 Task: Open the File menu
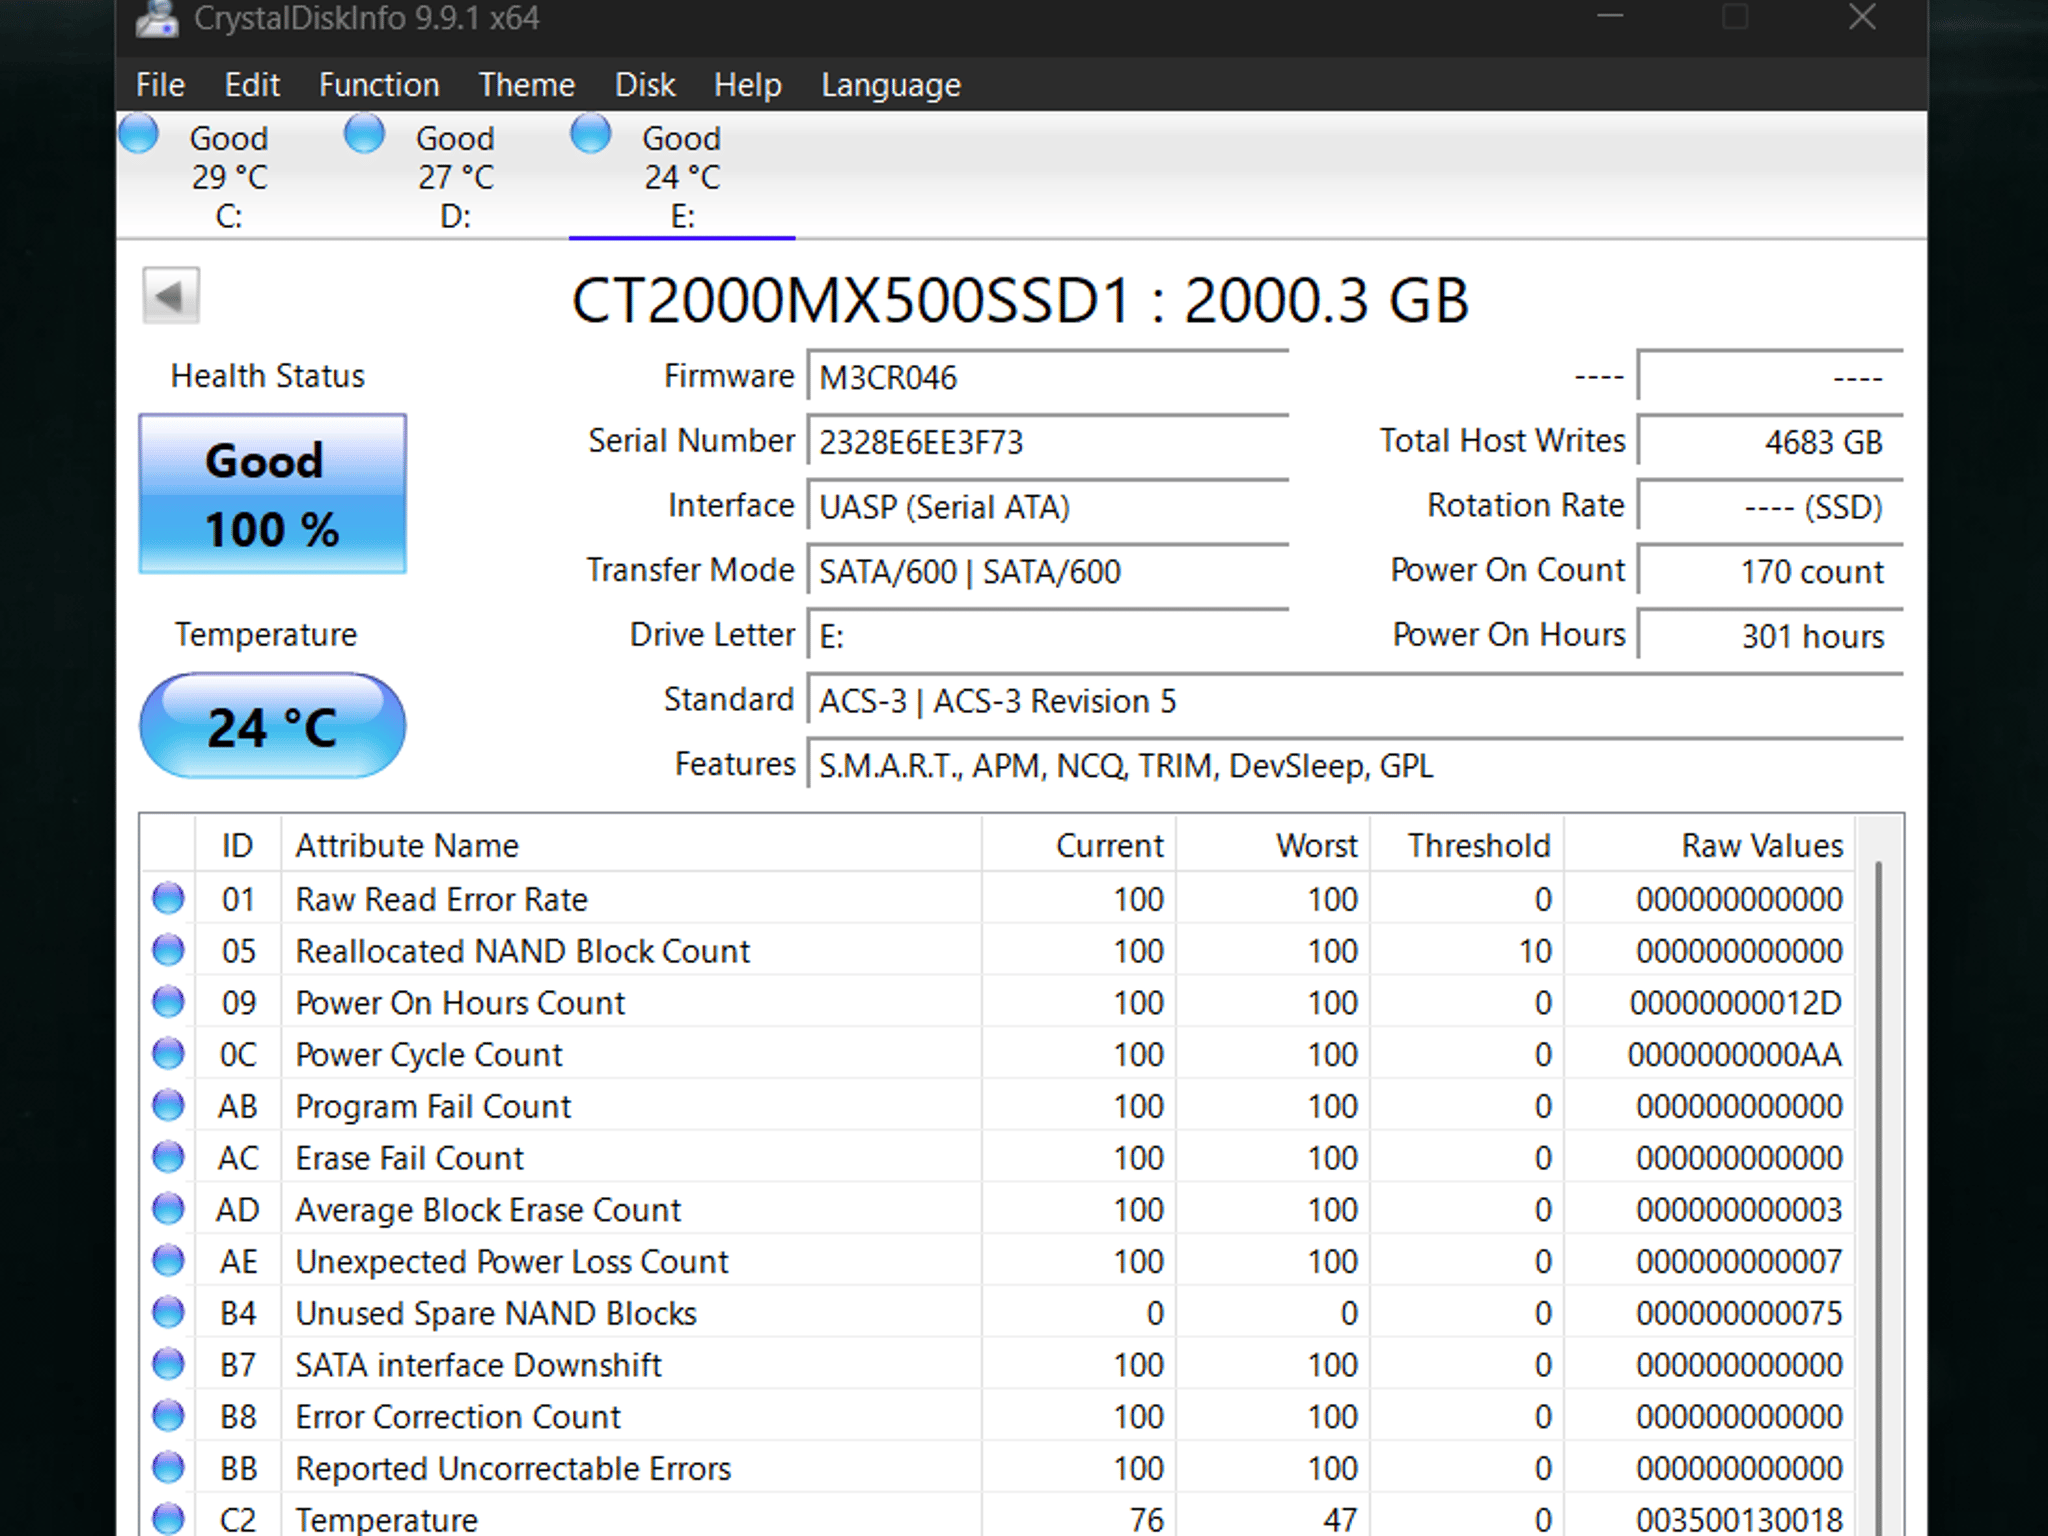pyautogui.click(x=160, y=85)
